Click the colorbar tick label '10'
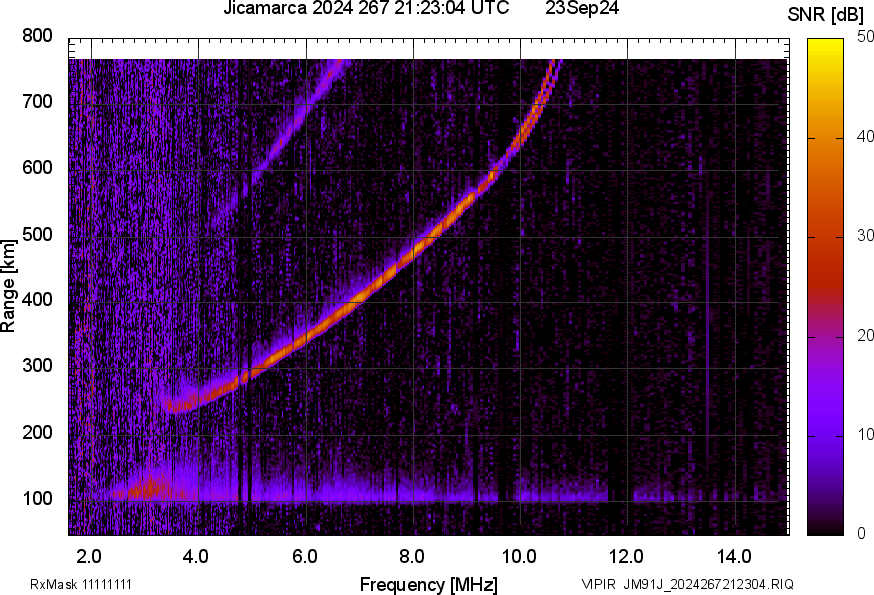Viewport: 874px width, 595px height. (x=865, y=434)
